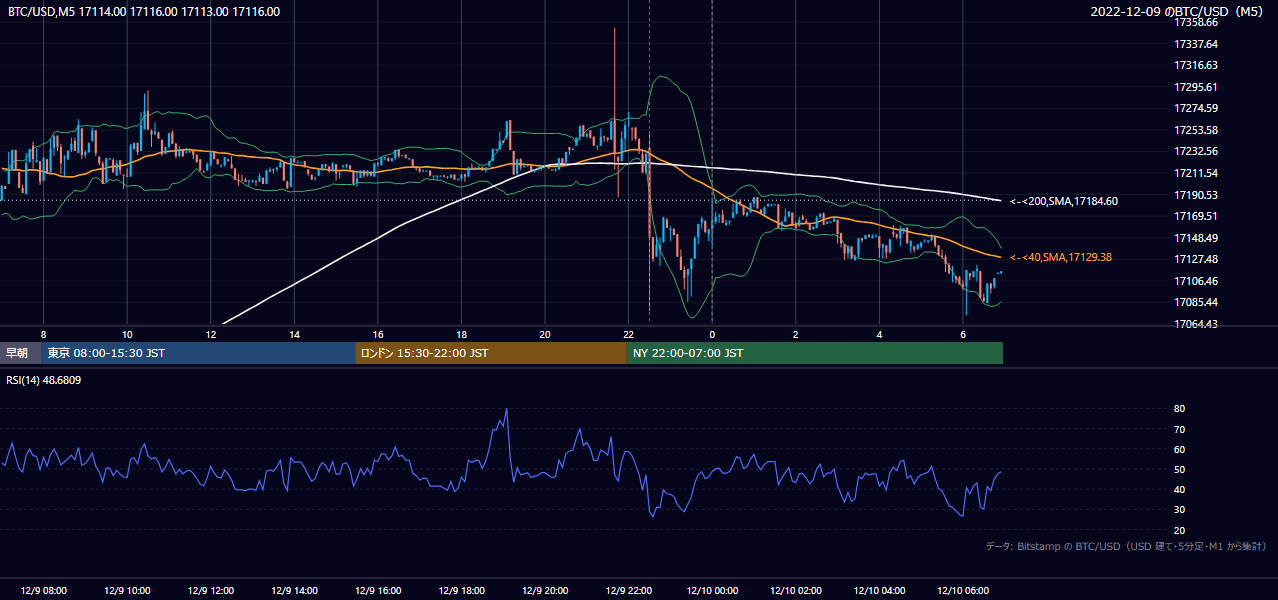Click hour label 16 under the price chart

click(x=378, y=333)
